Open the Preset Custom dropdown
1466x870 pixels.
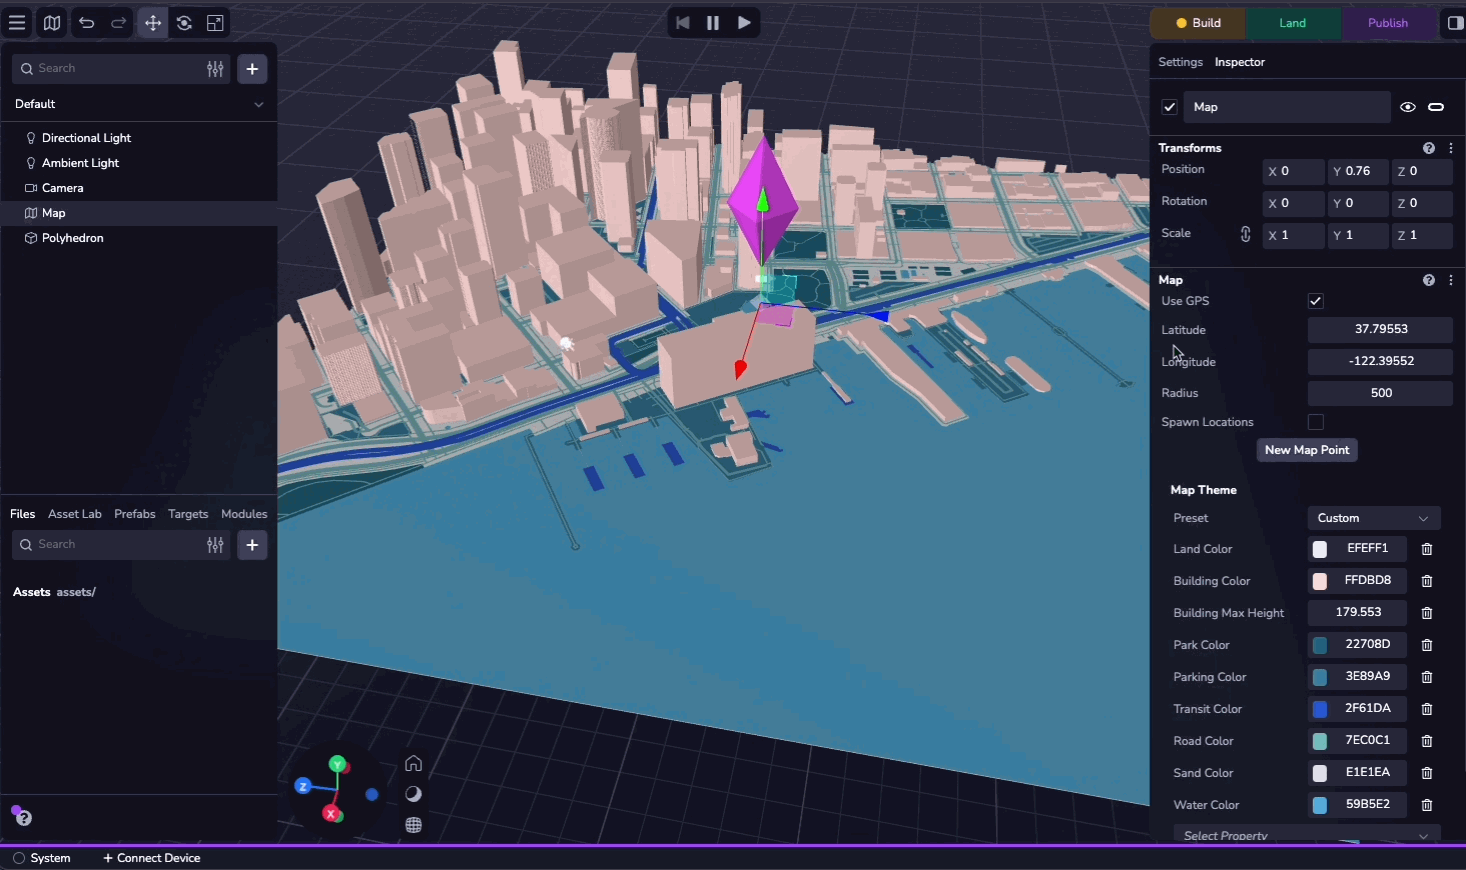(1373, 518)
